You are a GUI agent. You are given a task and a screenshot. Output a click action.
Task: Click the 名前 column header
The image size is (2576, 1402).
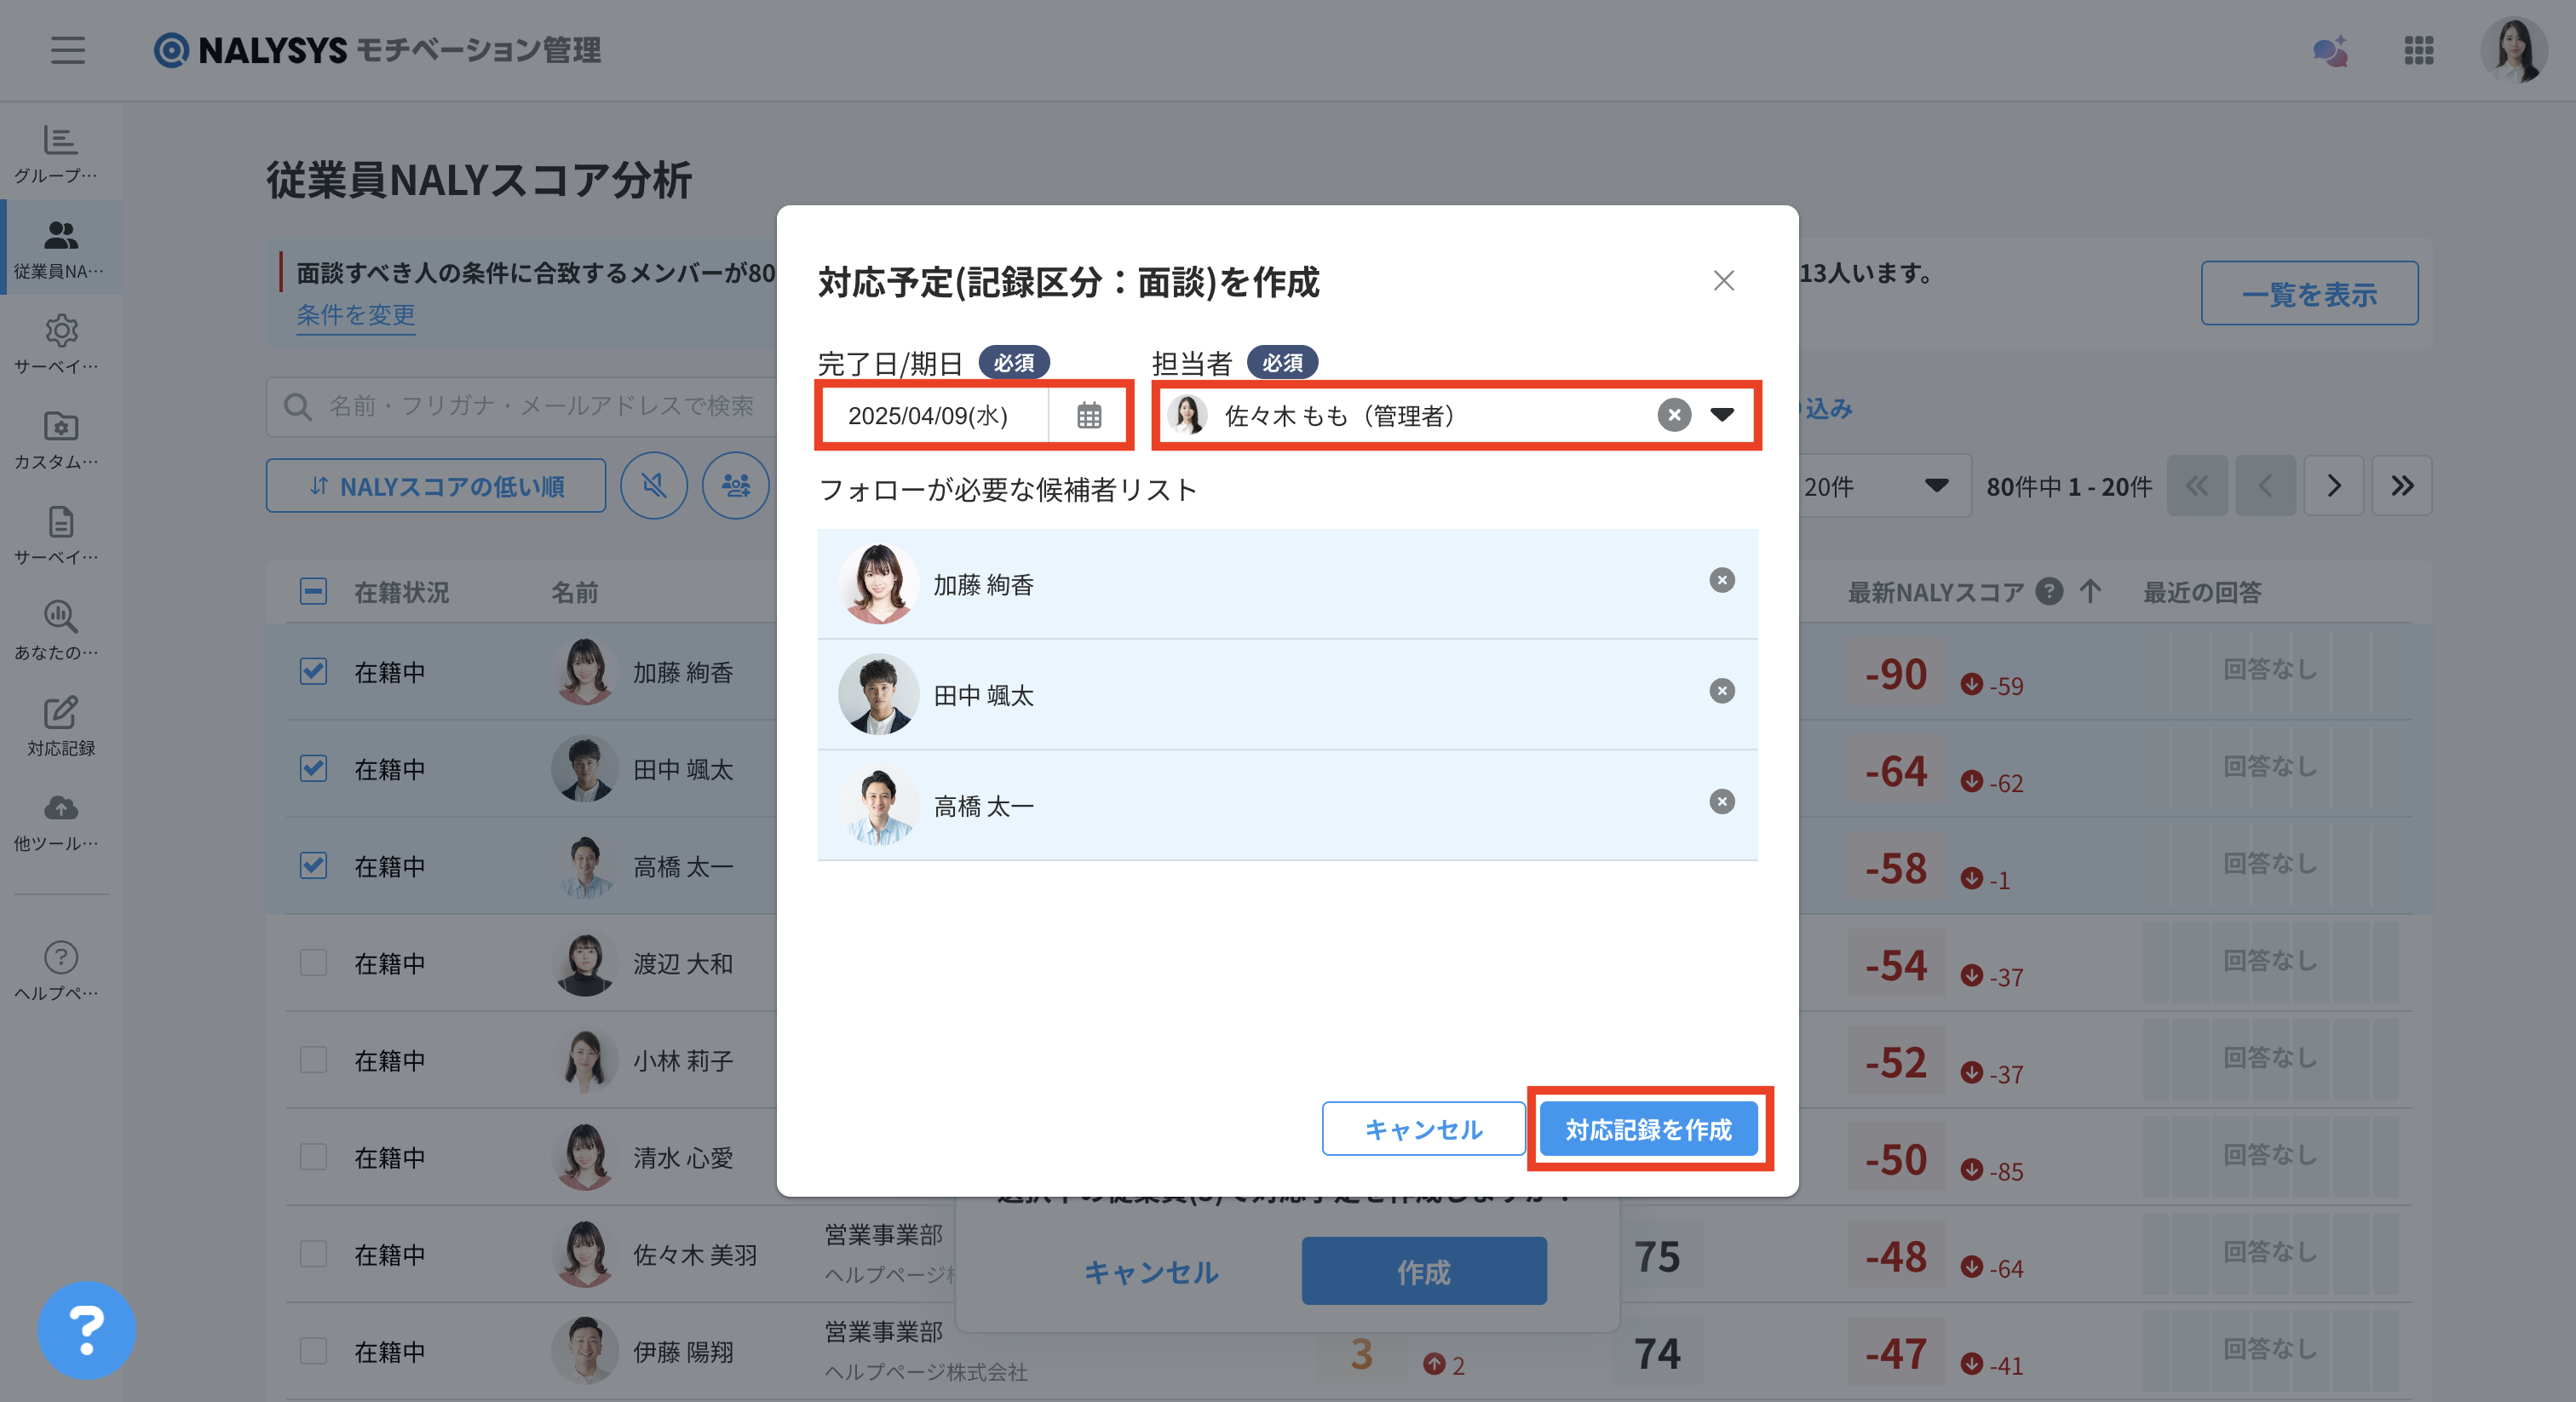coord(574,592)
